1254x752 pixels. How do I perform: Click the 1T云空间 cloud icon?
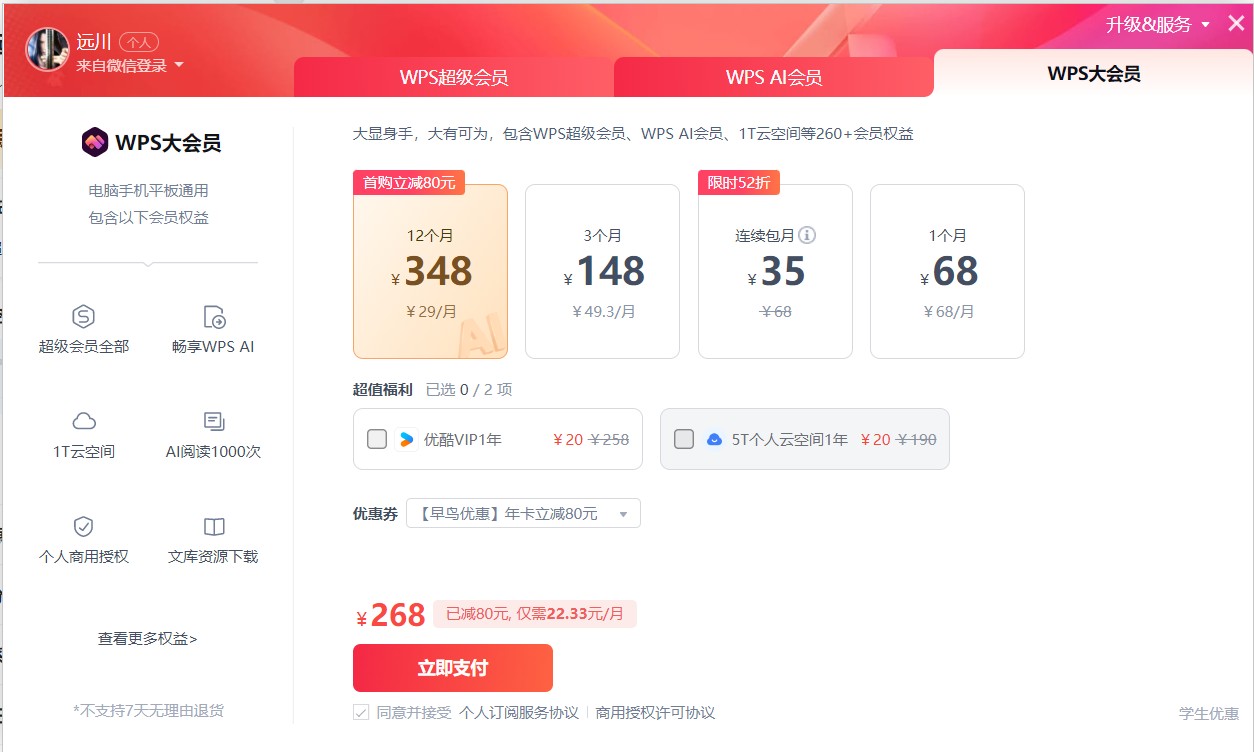click(84, 421)
